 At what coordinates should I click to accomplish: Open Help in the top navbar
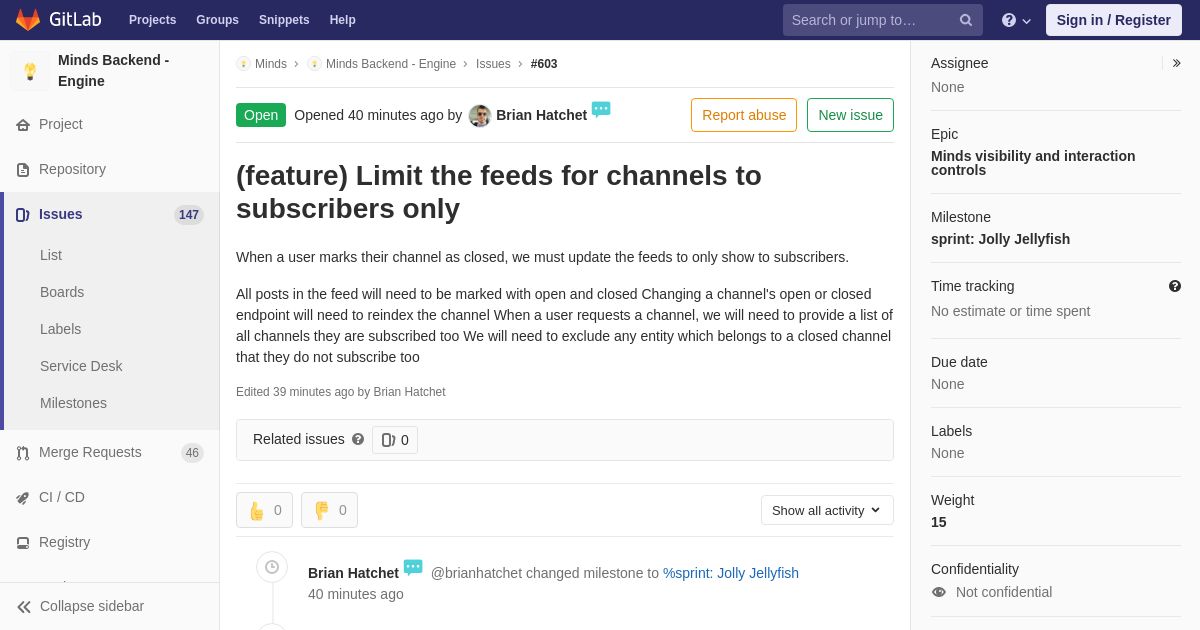(x=343, y=20)
